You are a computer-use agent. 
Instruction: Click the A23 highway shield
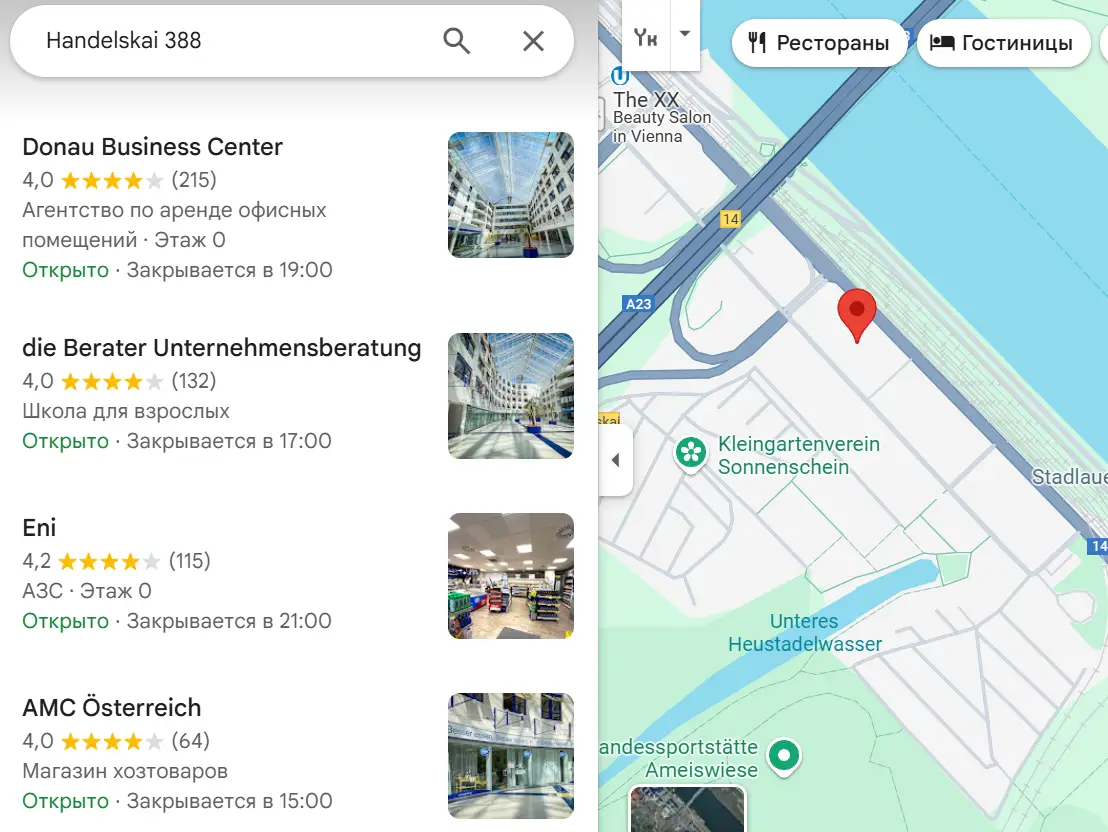click(x=637, y=304)
